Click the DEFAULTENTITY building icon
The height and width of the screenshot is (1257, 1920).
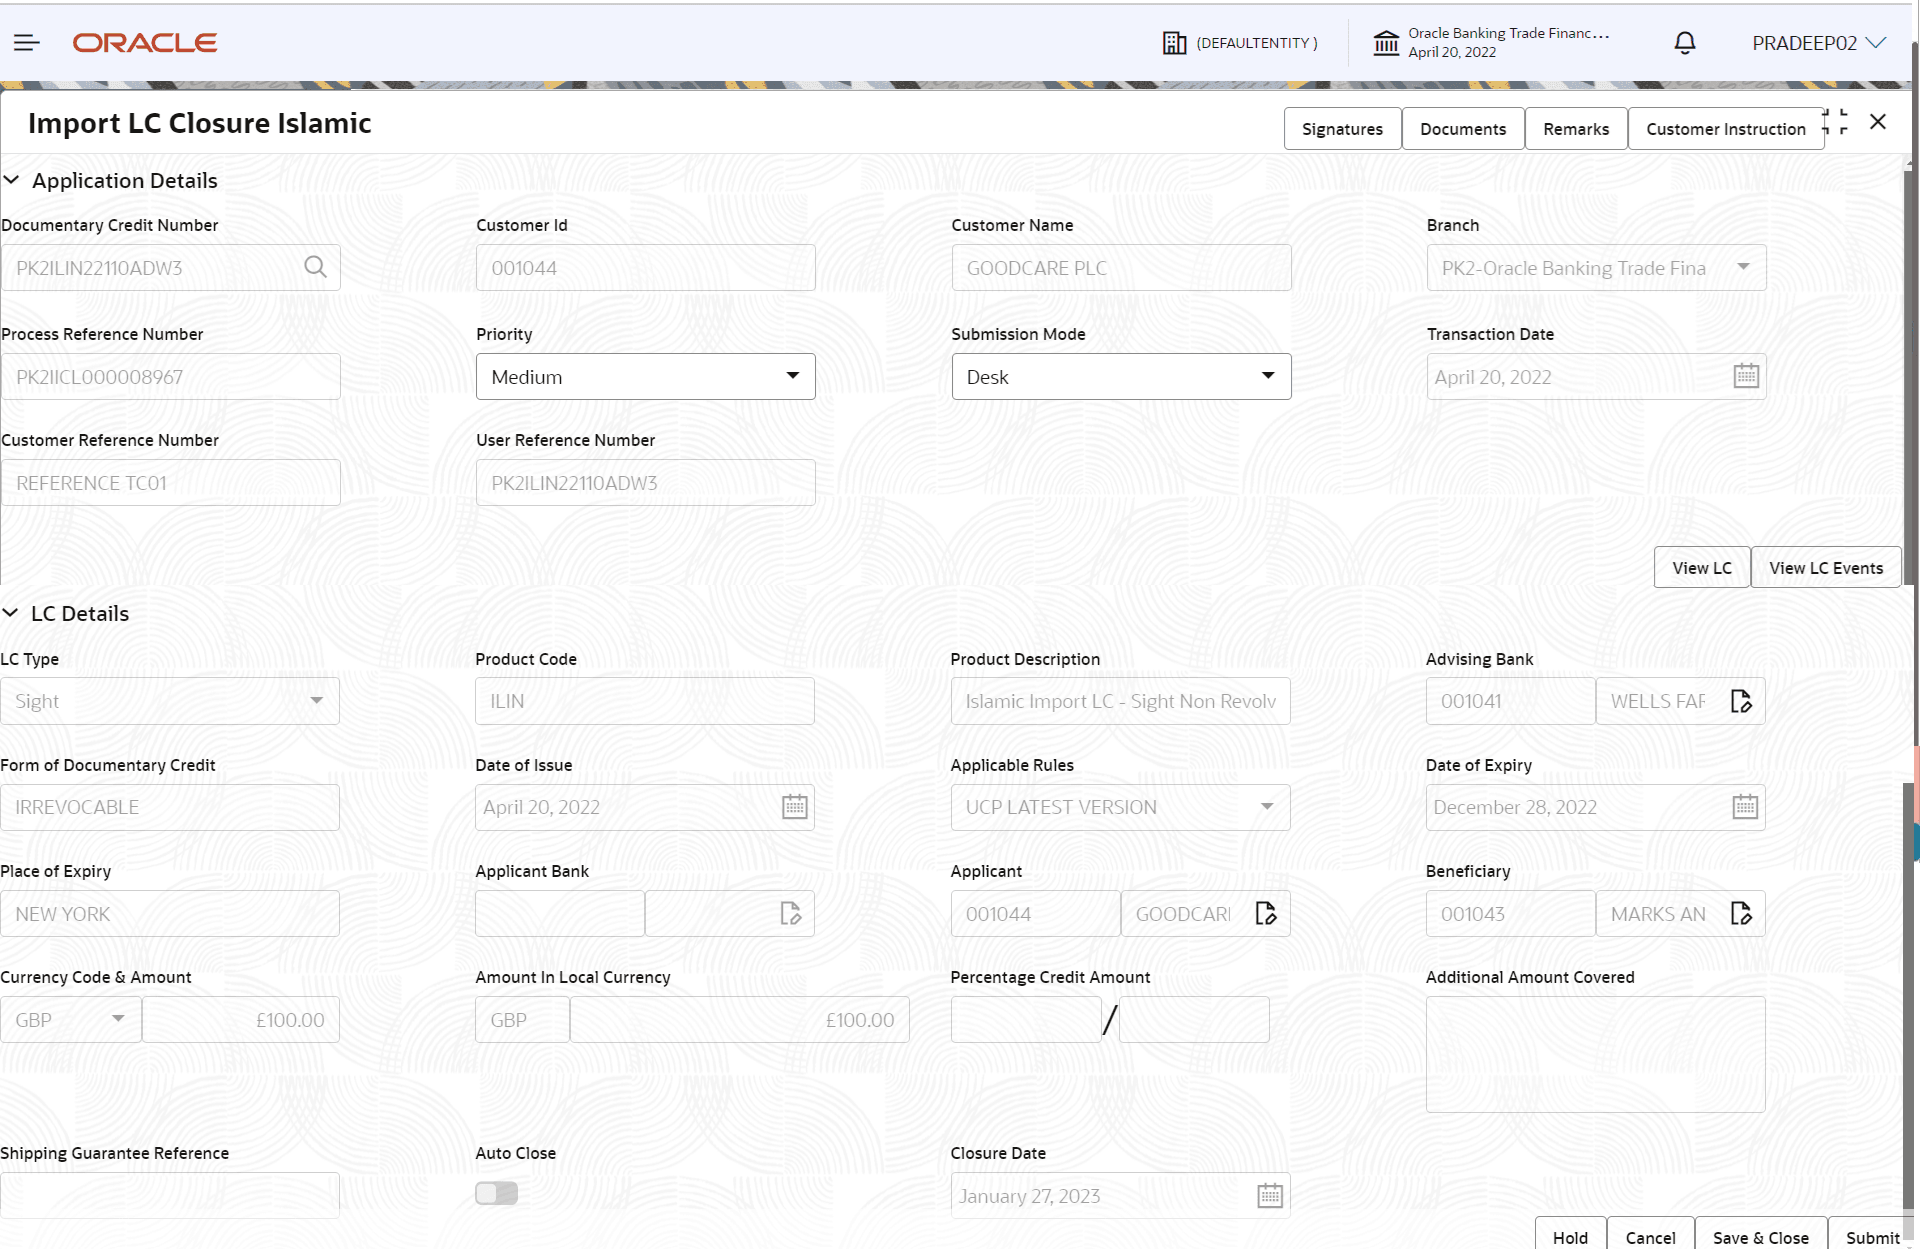coord(1174,42)
